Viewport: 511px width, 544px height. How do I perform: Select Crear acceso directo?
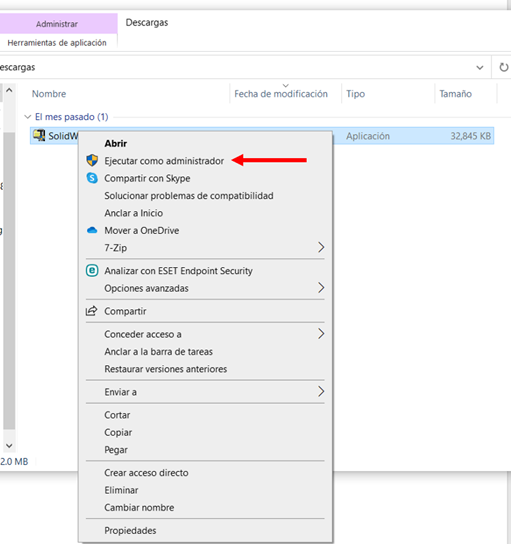(146, 473)
